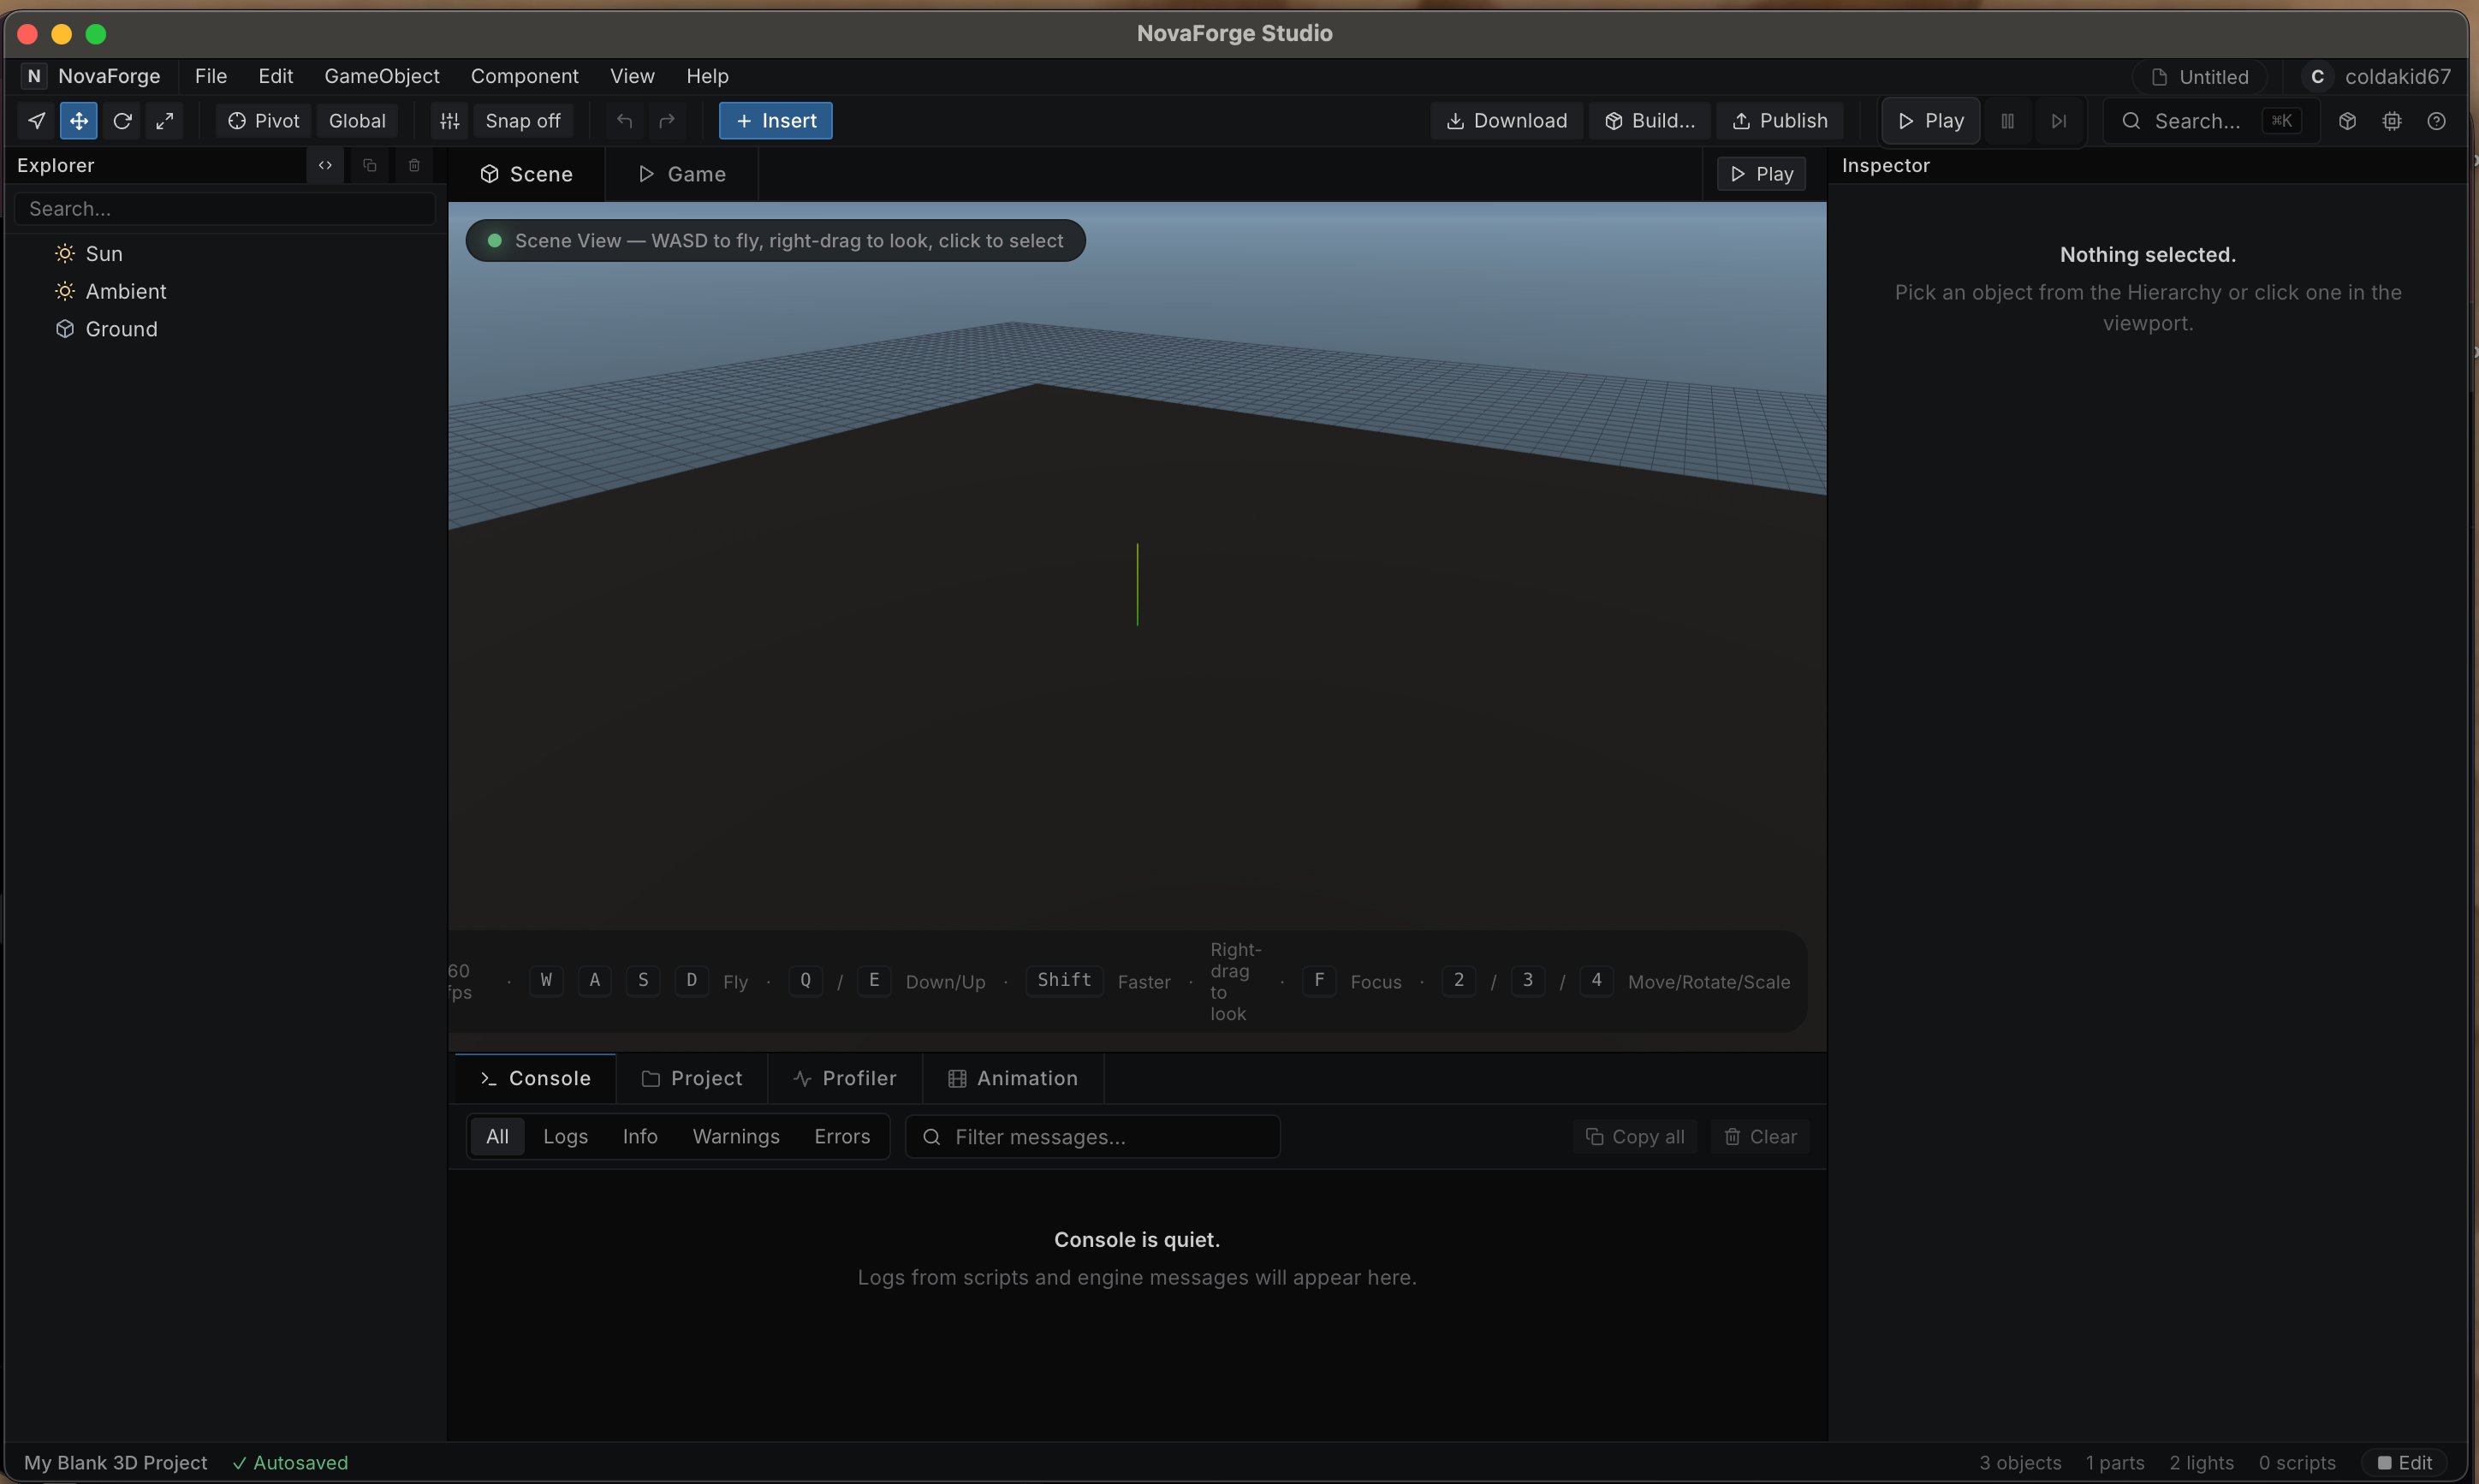Click the Redo arrow
Screen dimensions: 2479x1484
tap(667, 121)
